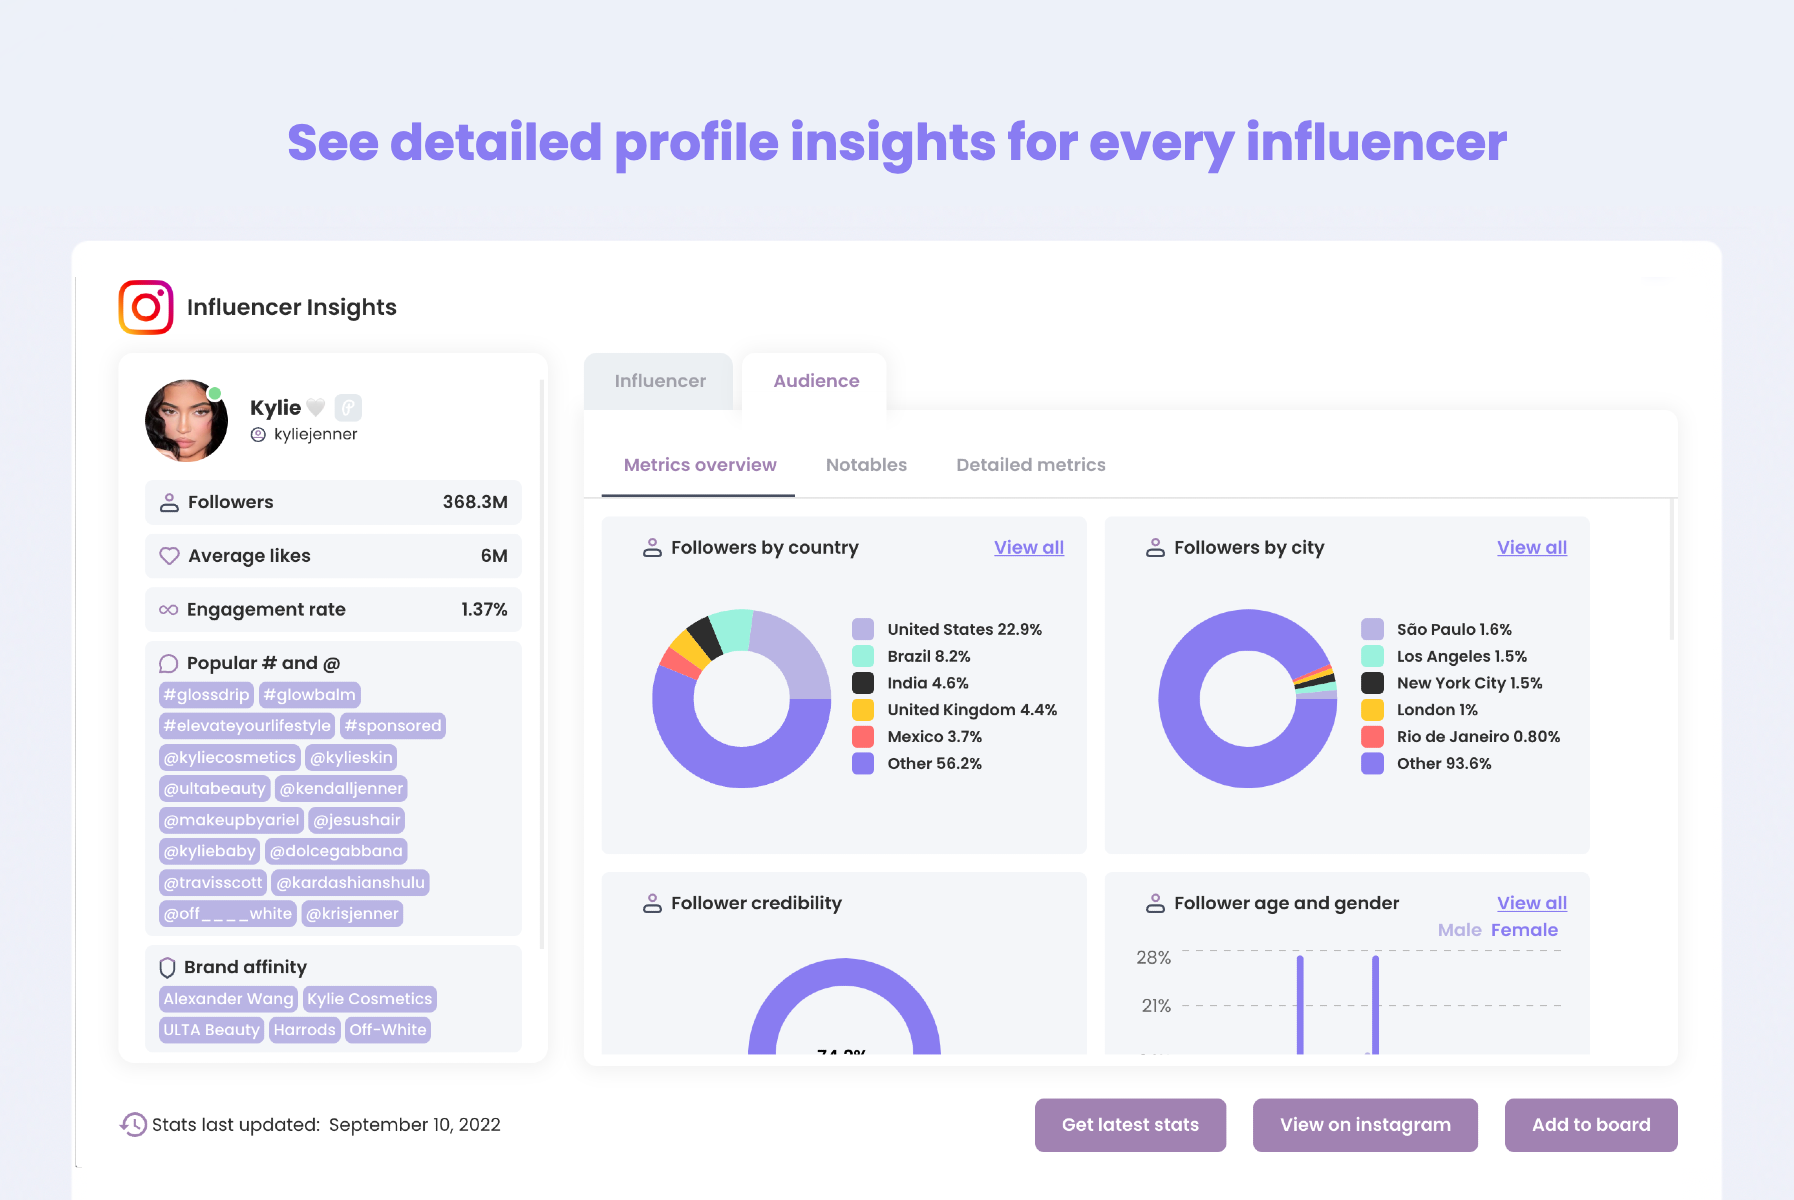The width and height of the screenshot is (1794, 1200).
Task: Click the Los Angeles legend color swatch
Action: tap(1372, 656)
